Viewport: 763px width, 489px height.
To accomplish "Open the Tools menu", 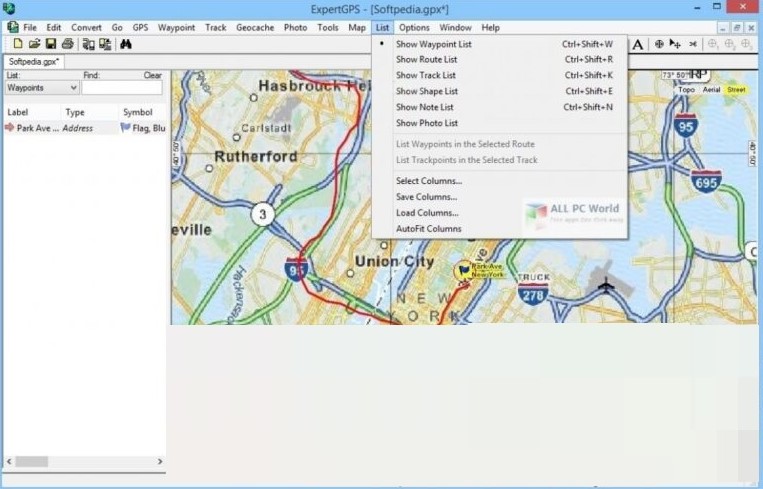I will click(x=327, y=28).
